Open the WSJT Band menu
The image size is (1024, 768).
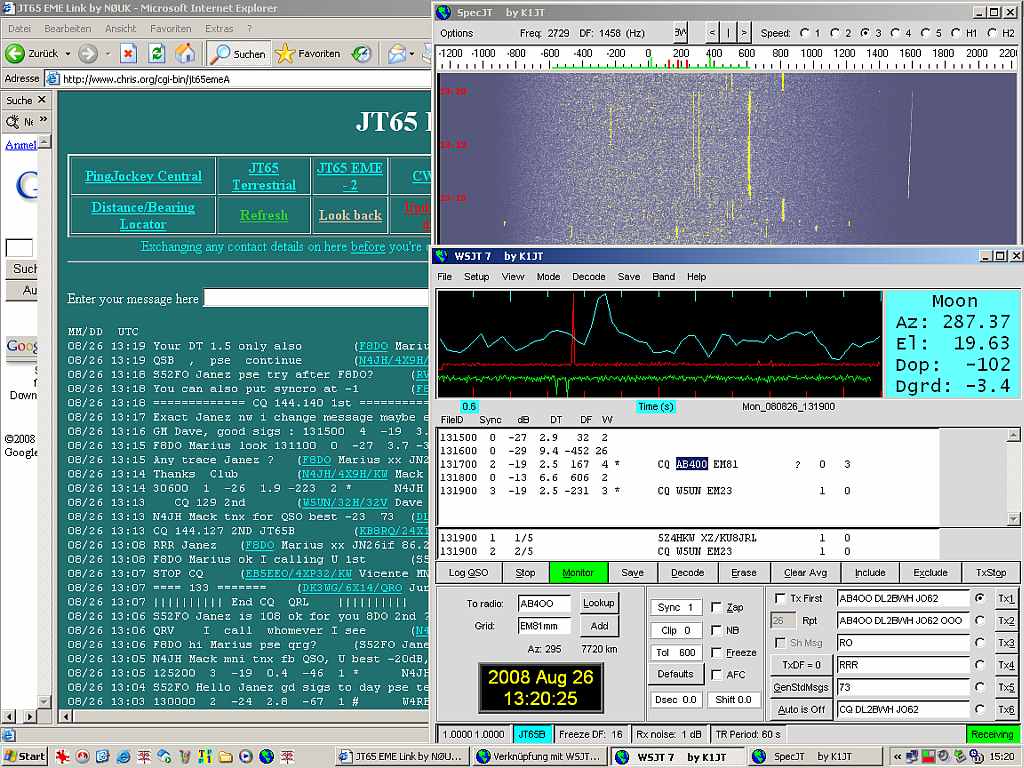point(664,276)
